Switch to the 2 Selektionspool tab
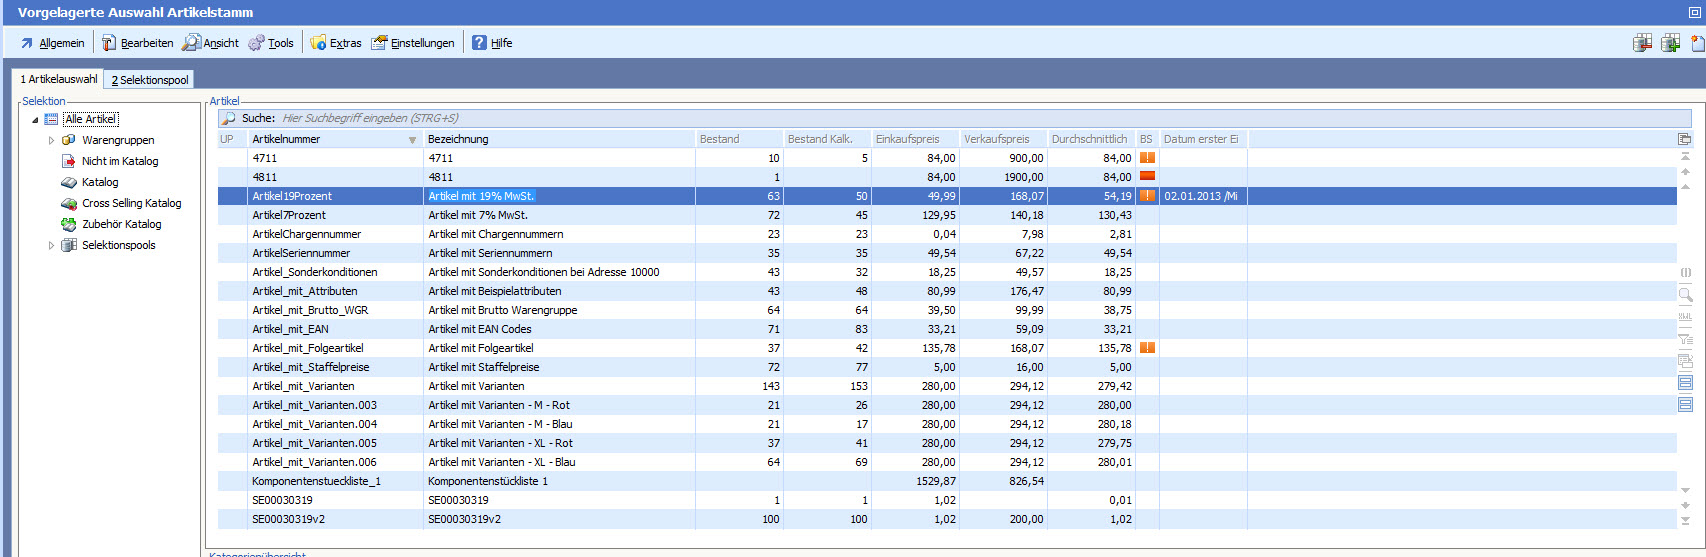Screen dimensions: 1706x557 149,80
